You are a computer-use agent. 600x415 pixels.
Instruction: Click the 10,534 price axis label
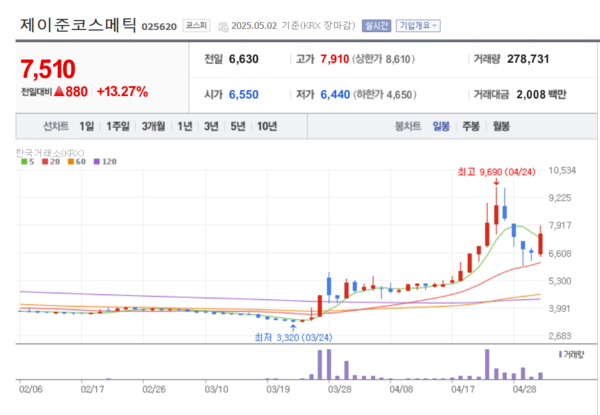562,171
